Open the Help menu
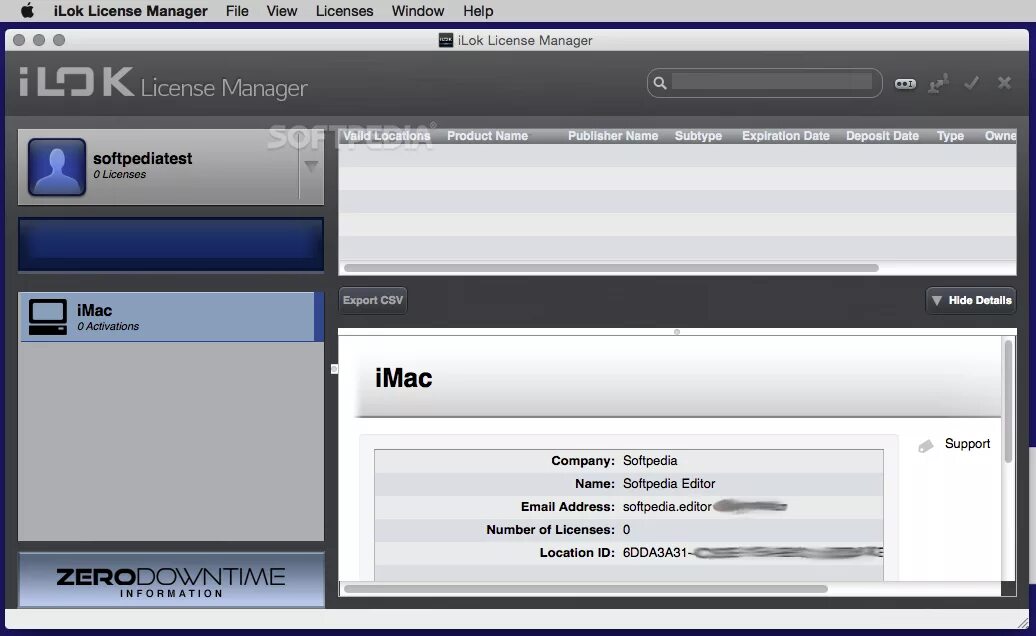 [478, 11]
